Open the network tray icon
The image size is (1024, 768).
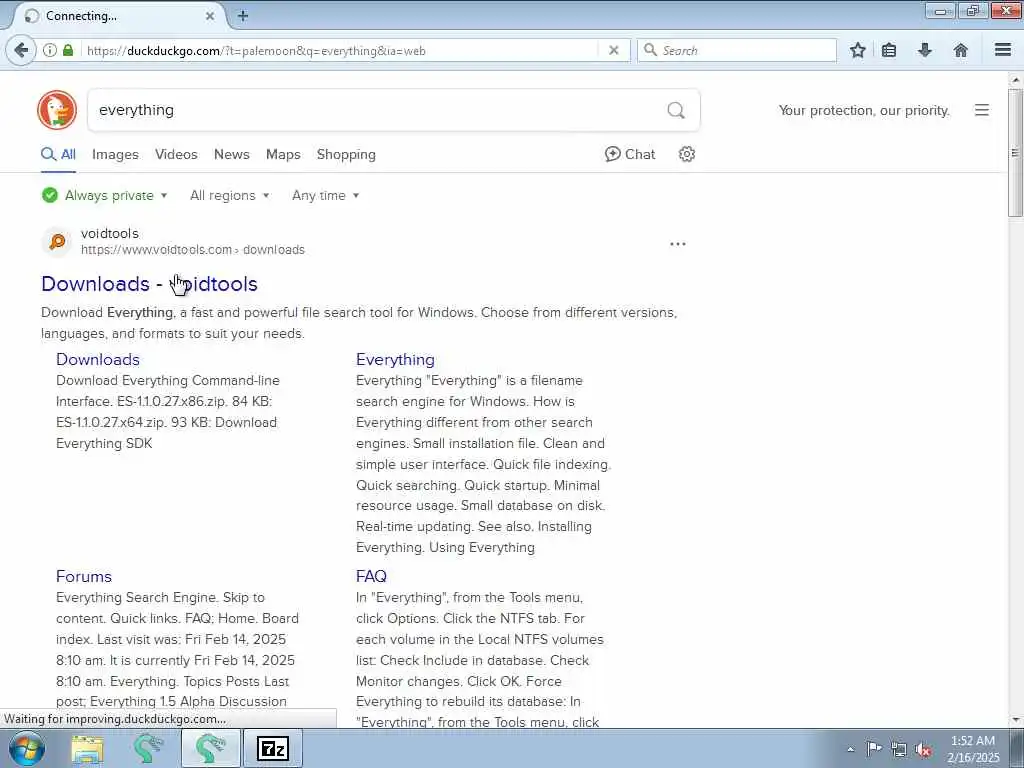click(x=899, y=749)
